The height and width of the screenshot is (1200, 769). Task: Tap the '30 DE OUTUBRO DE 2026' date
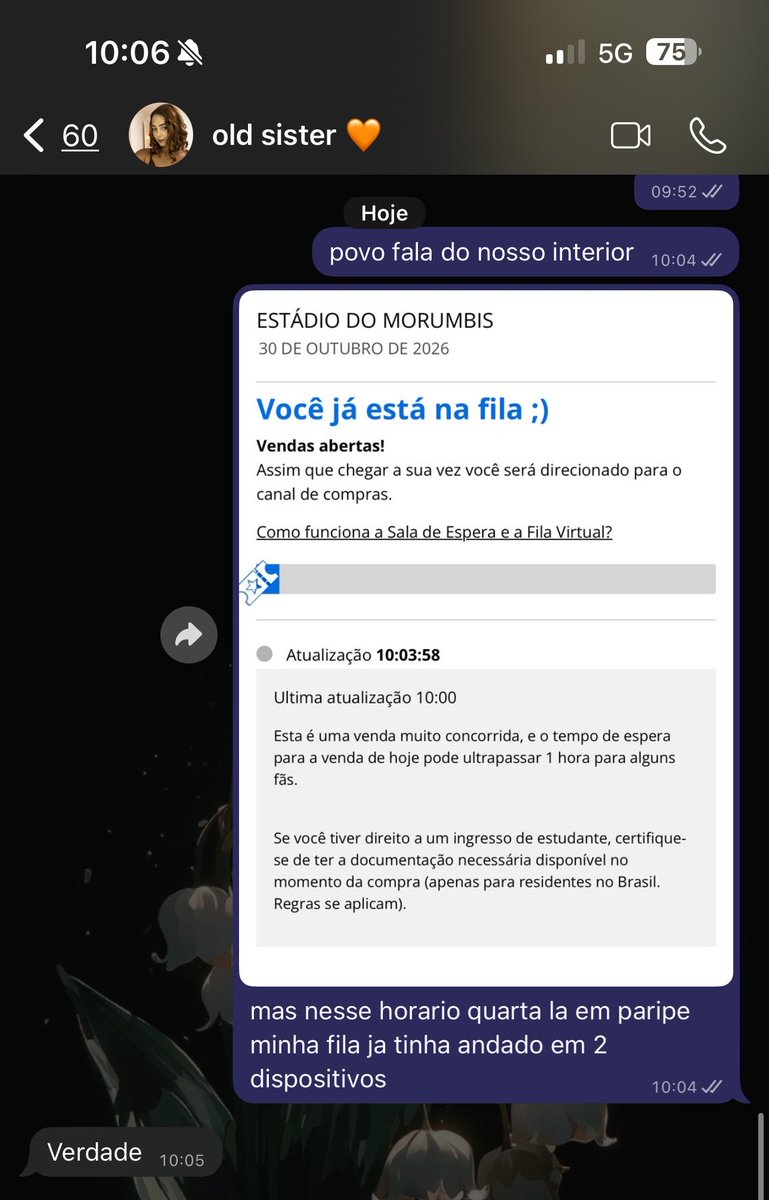pos(354,349)
